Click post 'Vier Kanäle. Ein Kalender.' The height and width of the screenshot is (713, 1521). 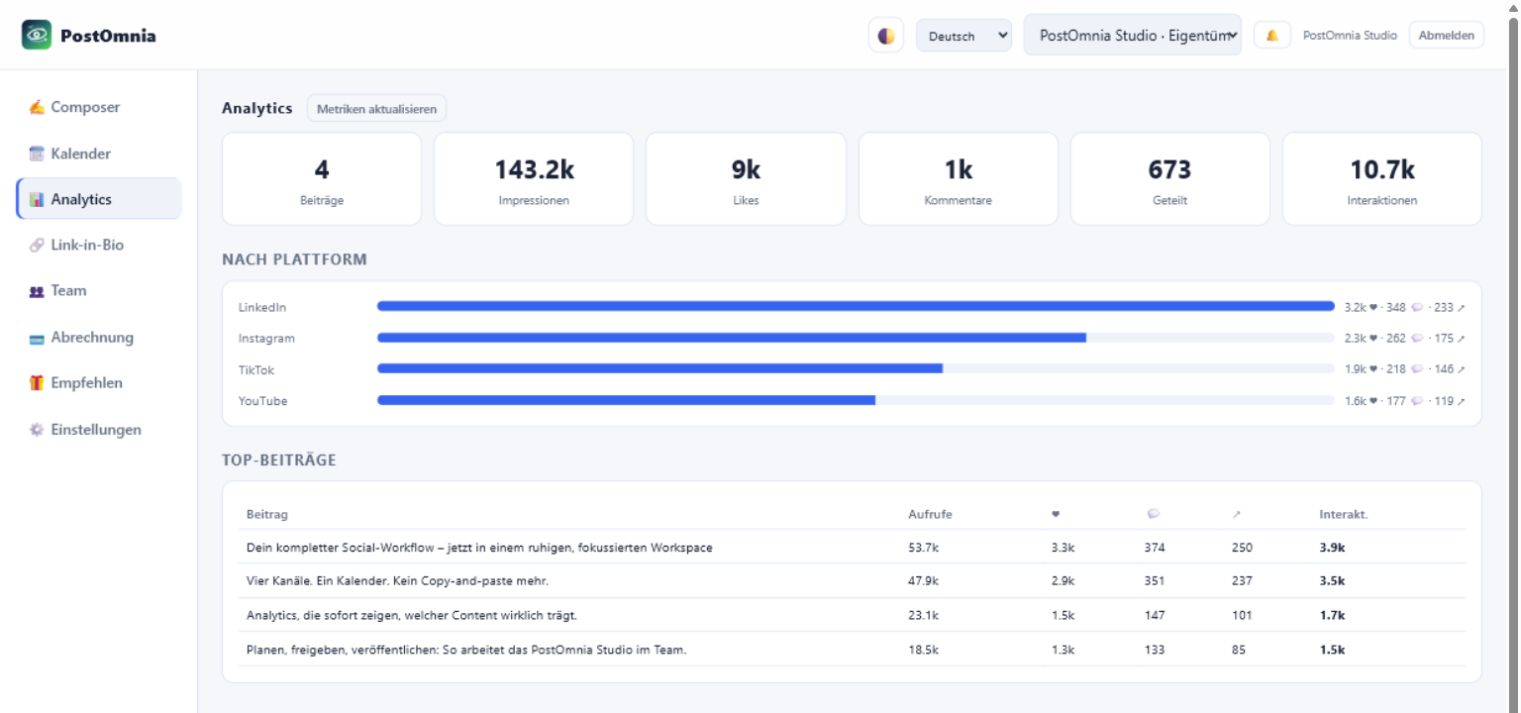pos(397,581)
